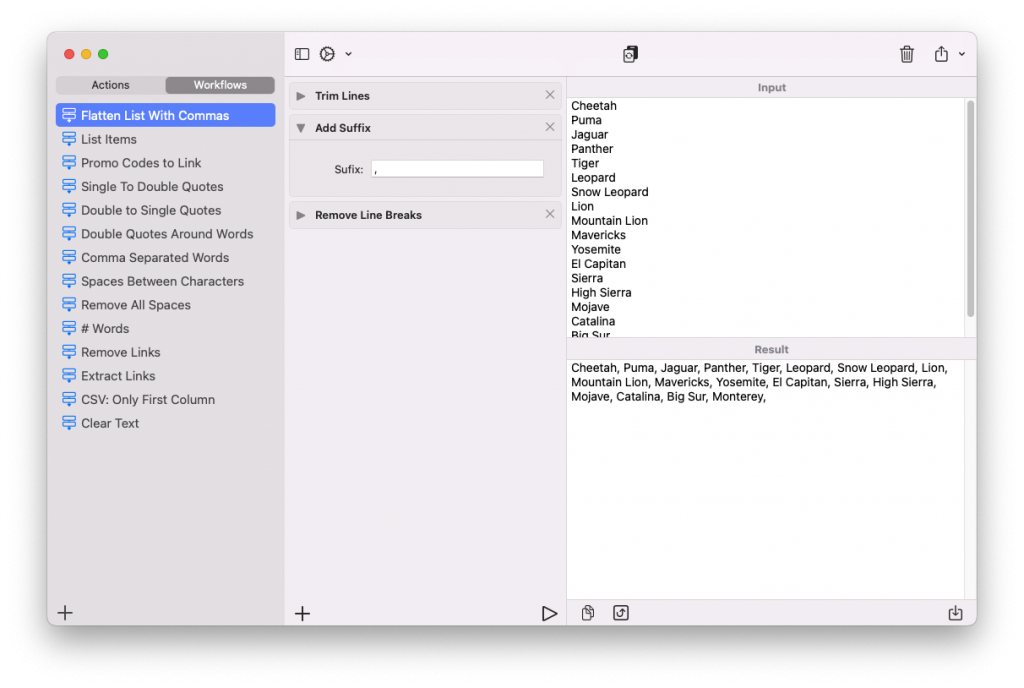Select CSV: Only First Column workflow
The image size is (1024, 688).
click(165, 399)
